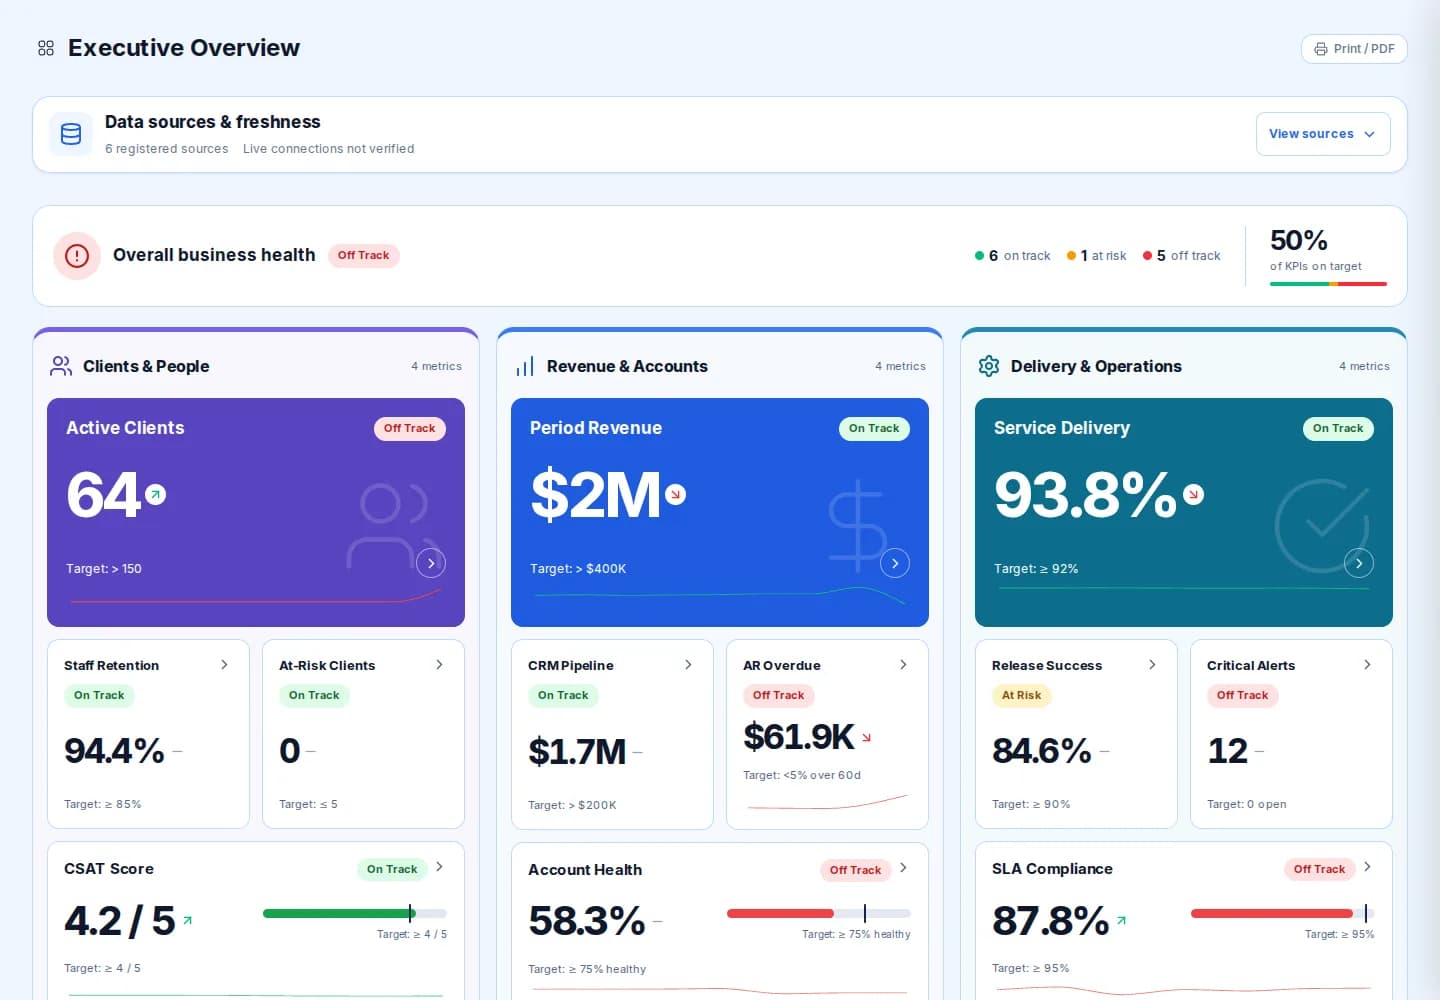
Task: Expand the SLA Compliance chevron
Action: (1367, 867)
